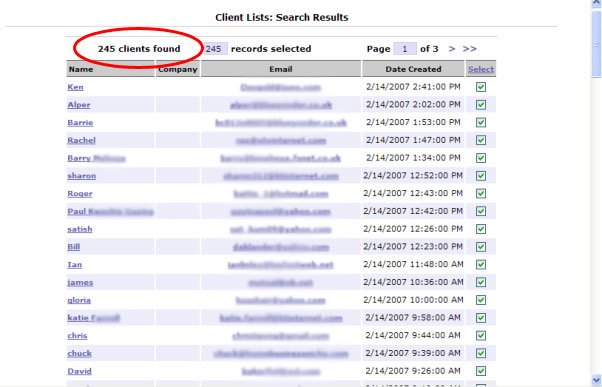Click the date 2/14/2007 10:00:00 AM
Screen dimensions: 602x387
click(413, 300)
